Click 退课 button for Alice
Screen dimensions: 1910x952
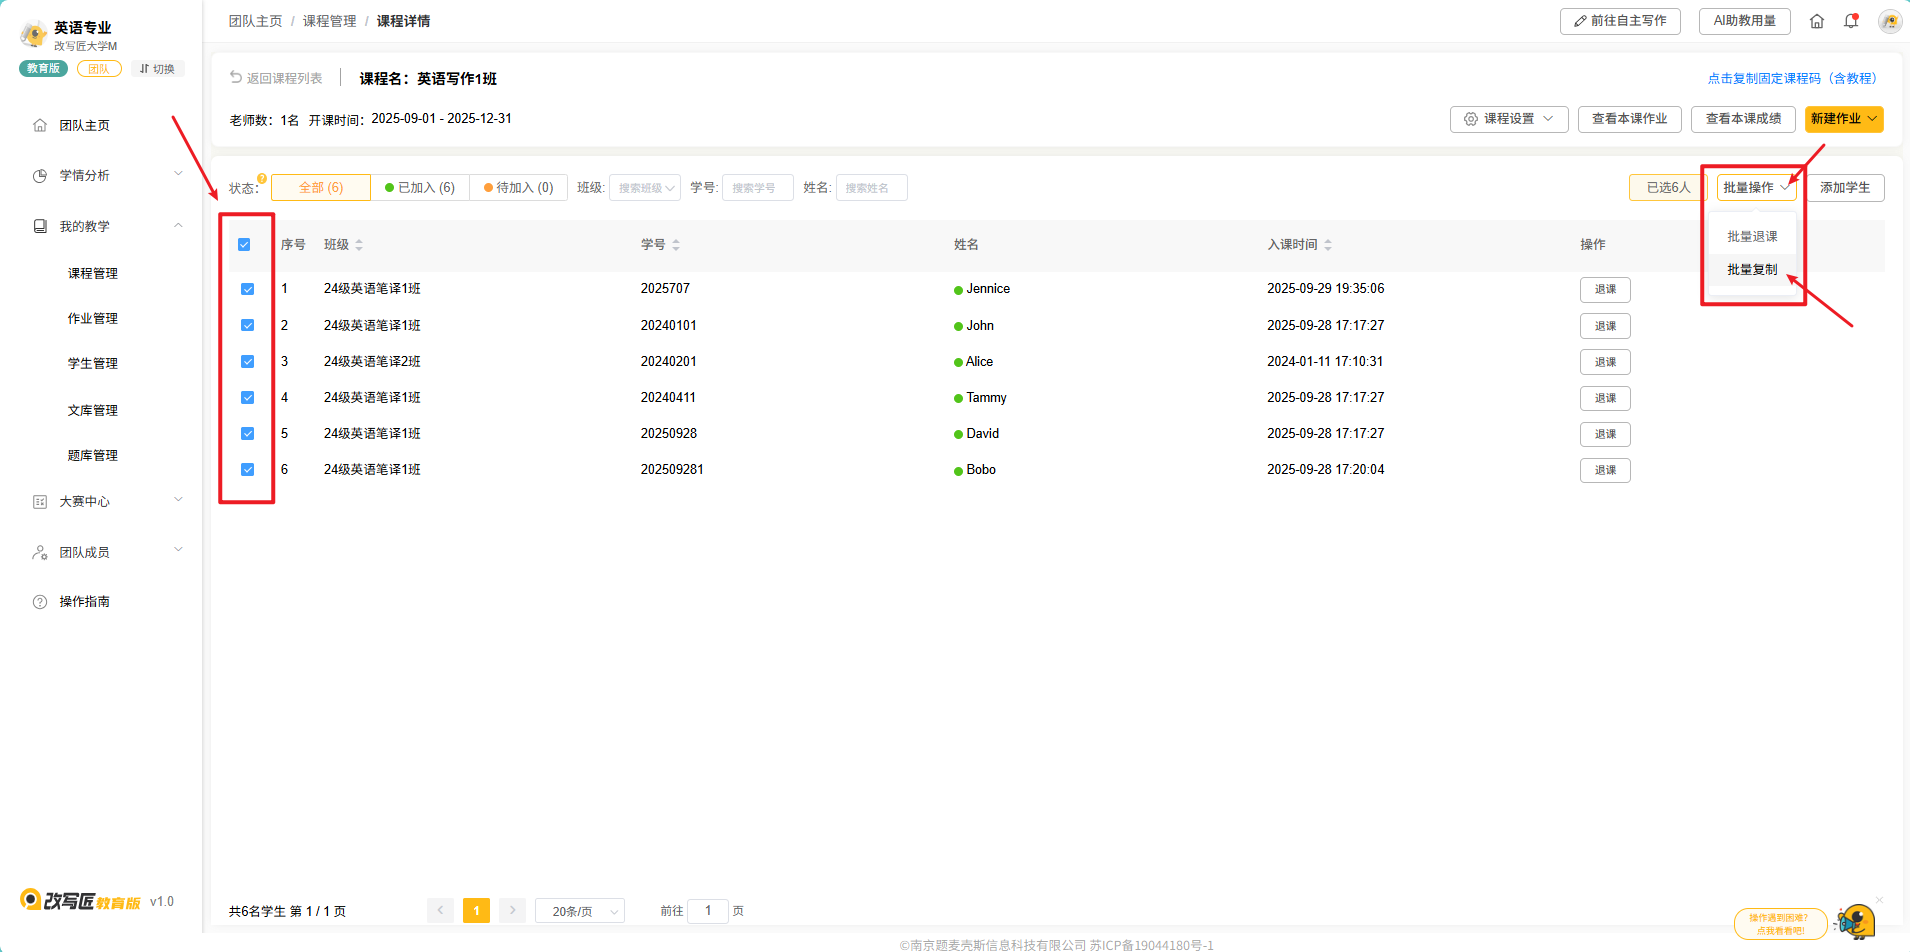click(1605, 362)
